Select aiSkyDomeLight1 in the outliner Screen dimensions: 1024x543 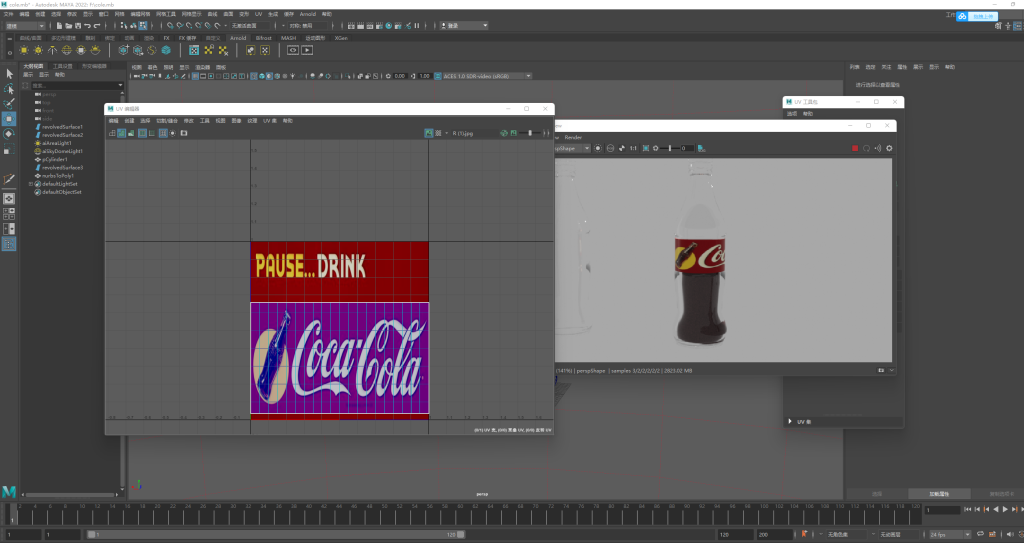coord(62,151)
